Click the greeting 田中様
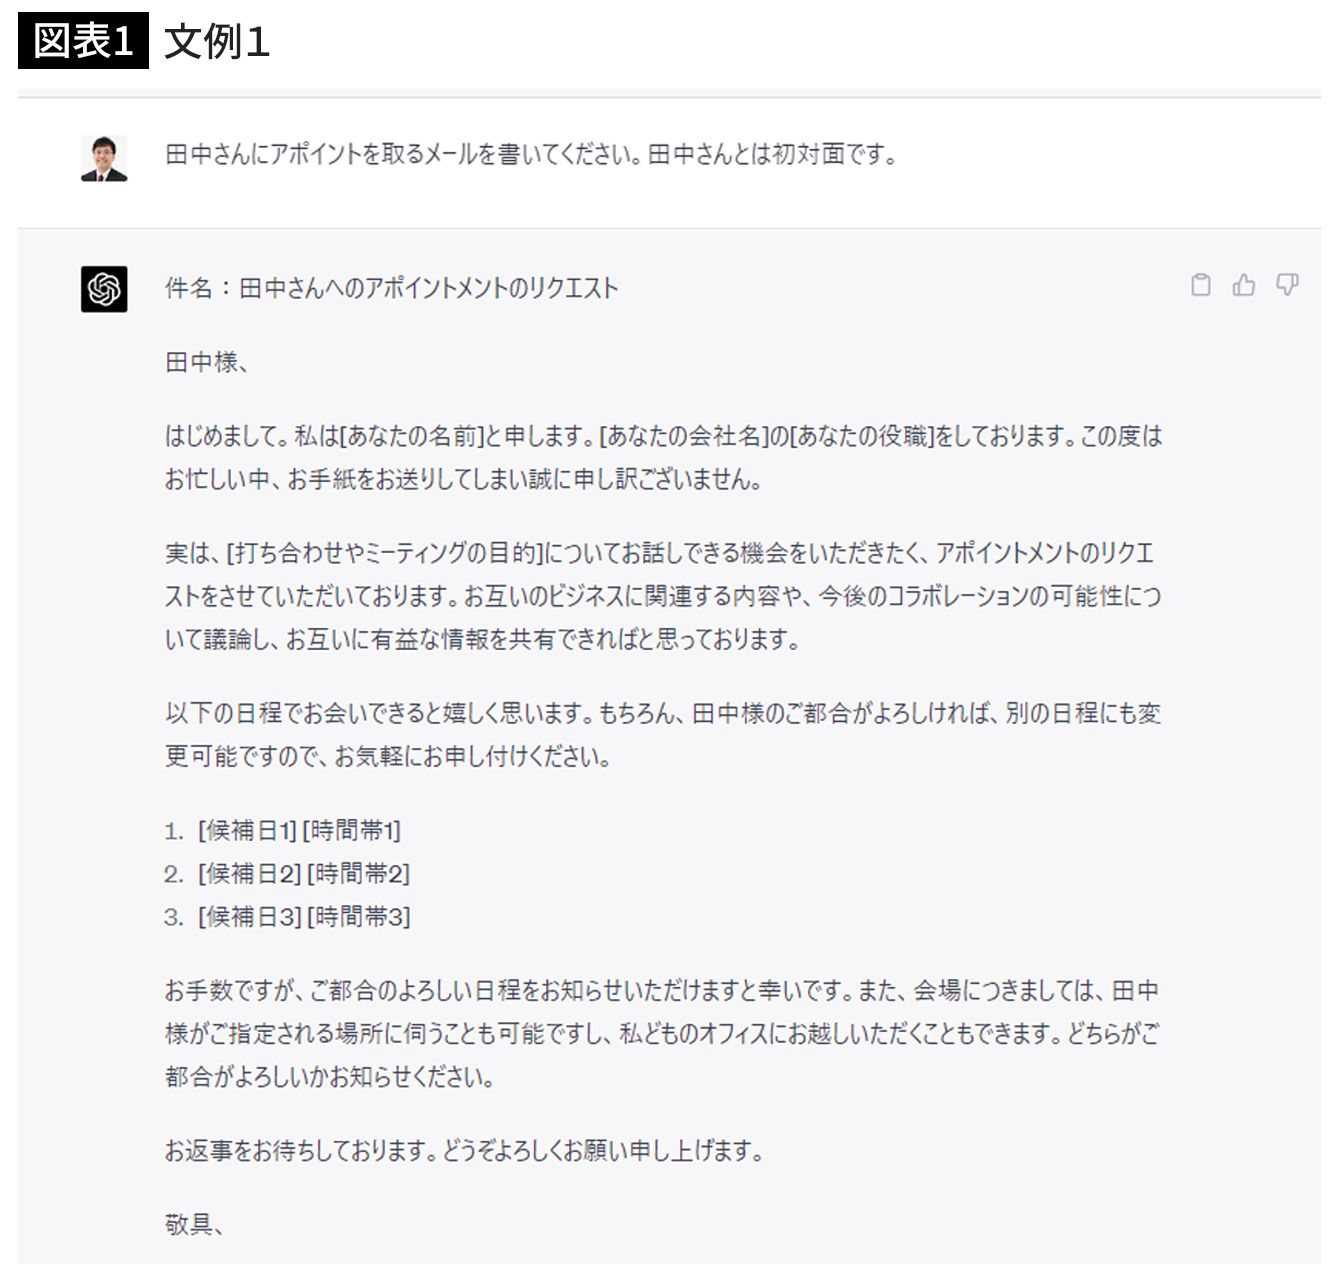The image size is (1340, 1264). pos(205,362)
